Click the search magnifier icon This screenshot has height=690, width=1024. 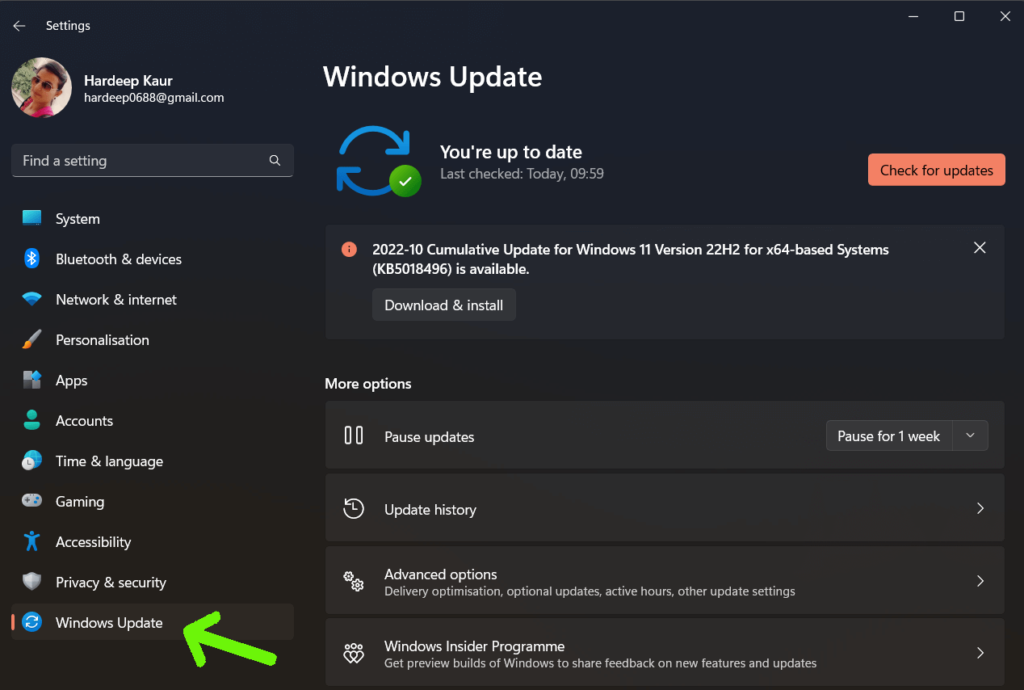[x=275, y=161]
